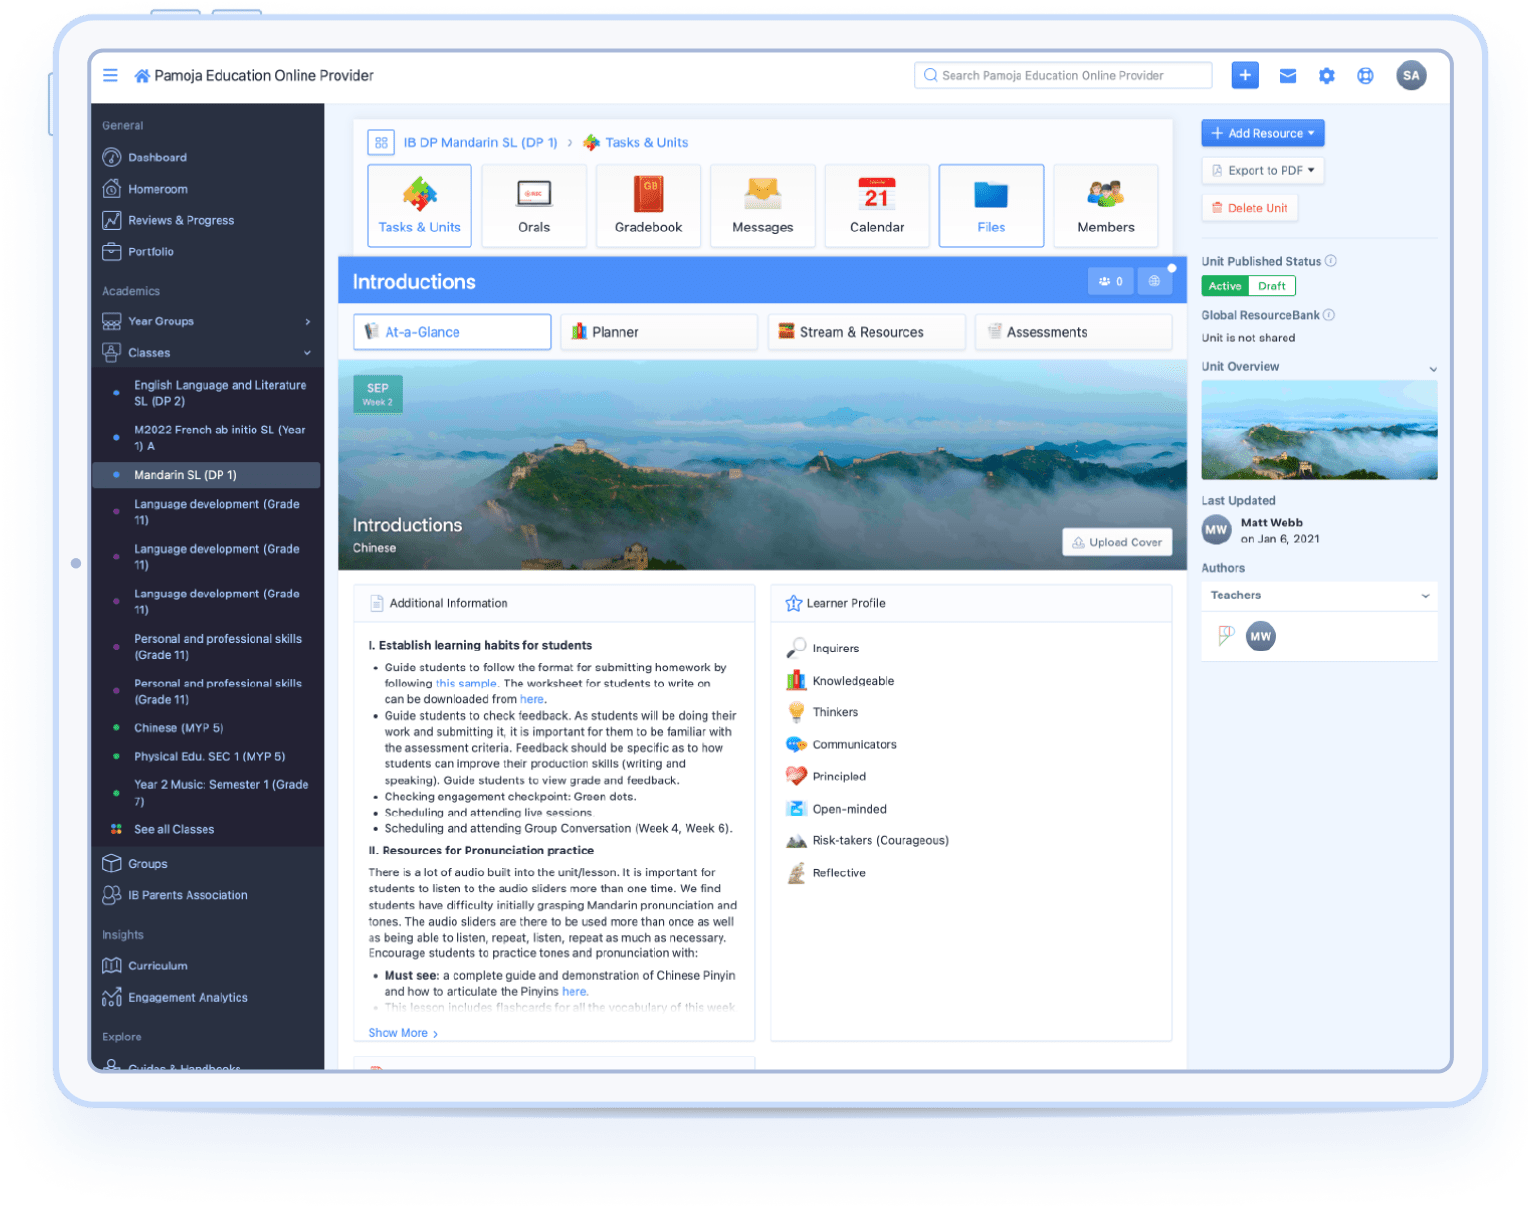Switch to the Stream & Resources tab
Image resolution: width=1528 pixels, height=1219 pixels.
point(867,332)
